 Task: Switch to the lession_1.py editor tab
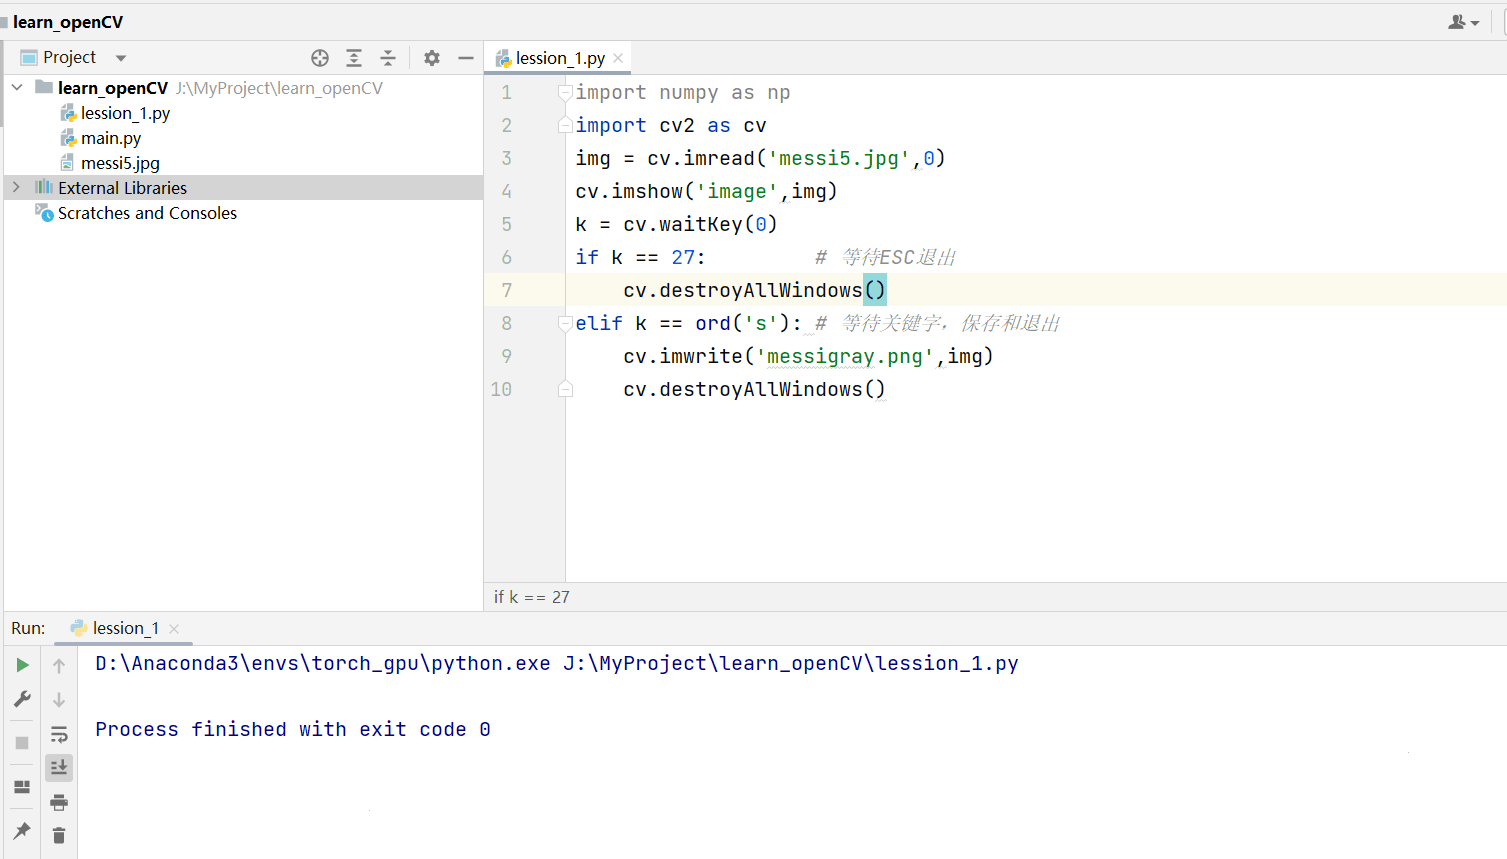560,58
